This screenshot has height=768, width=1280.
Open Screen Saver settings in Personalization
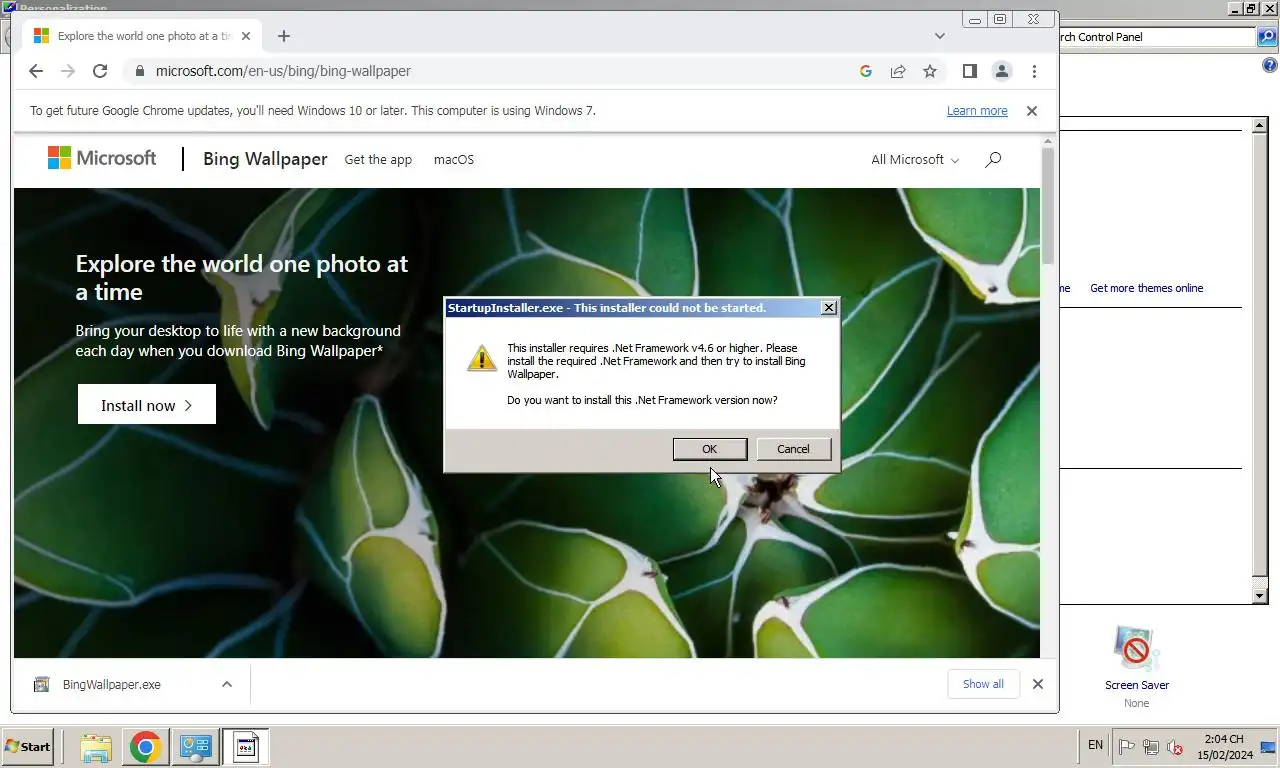tap(1137, 665)
